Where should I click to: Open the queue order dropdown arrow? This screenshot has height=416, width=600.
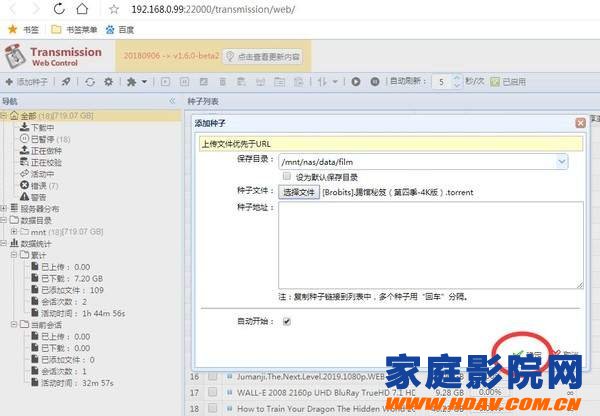[335, 82]
